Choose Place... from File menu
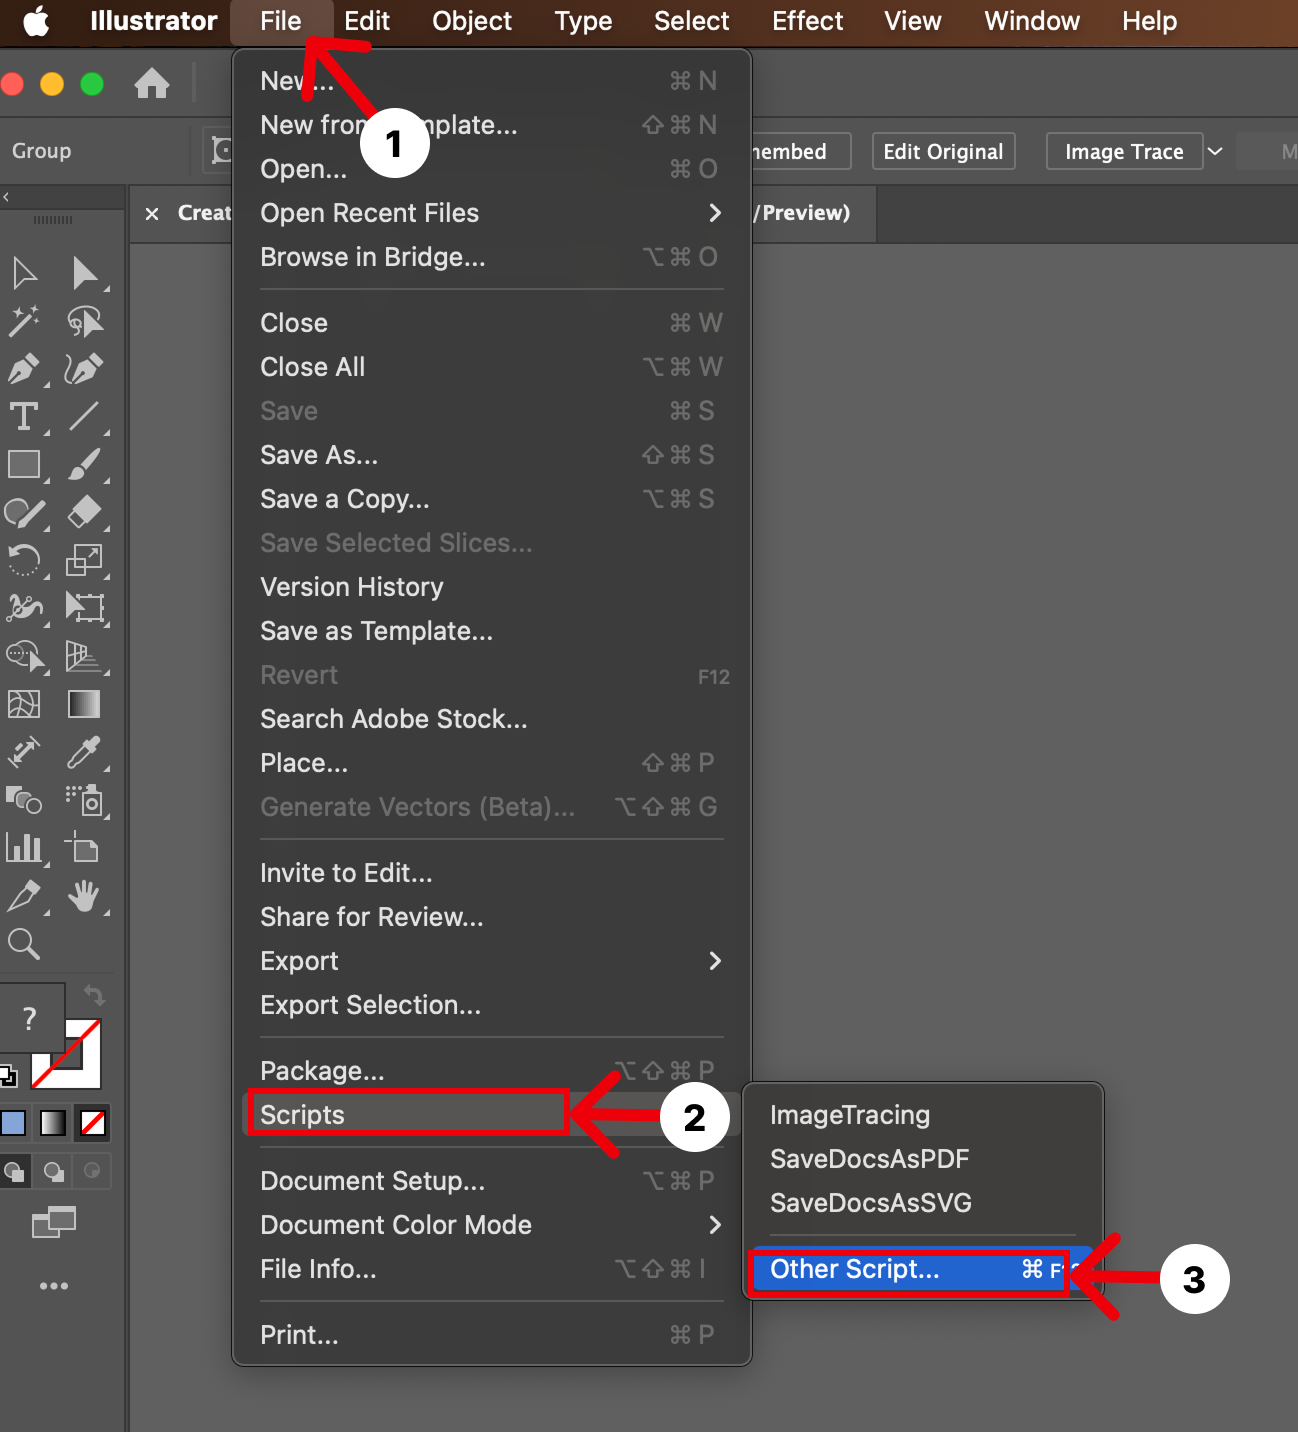The image size is (1298, 1432). pos(491,763)
